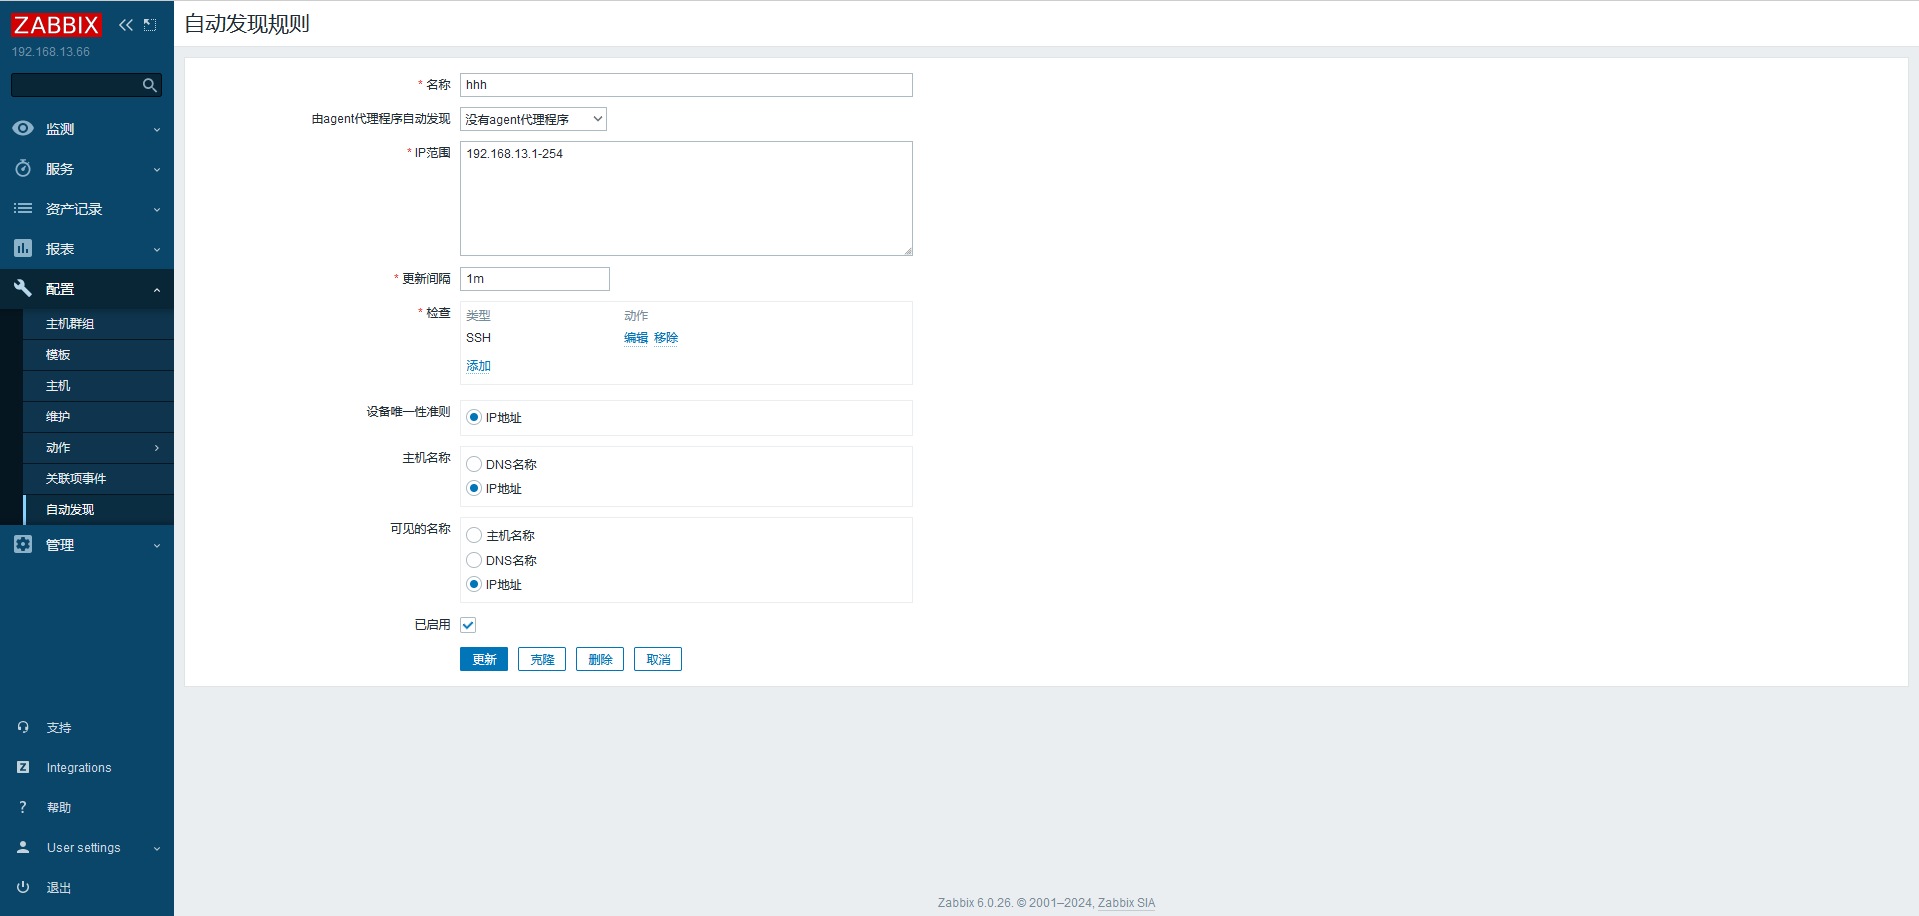Click the bar chart icon for 报表
Image resolution: width=1919 pixels, height=916 pixels.
tap(23, 249)
